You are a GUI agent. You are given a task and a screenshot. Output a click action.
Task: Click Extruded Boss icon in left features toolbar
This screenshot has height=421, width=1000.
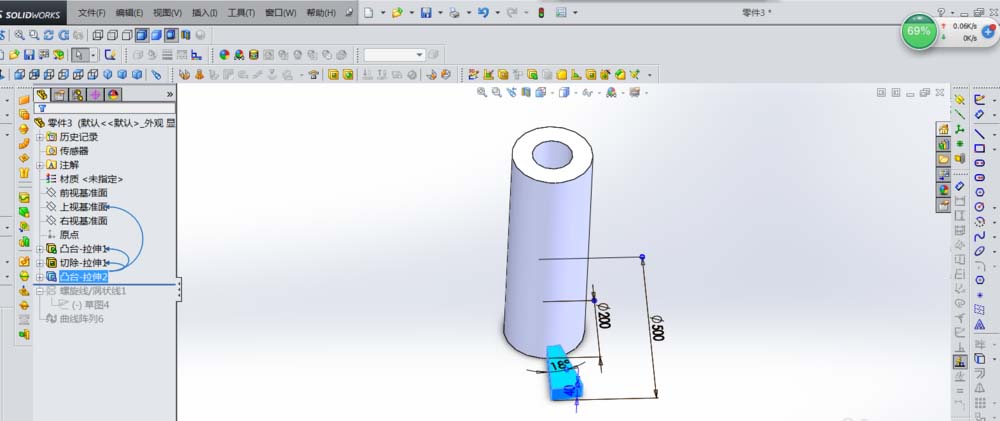[24, 100]
